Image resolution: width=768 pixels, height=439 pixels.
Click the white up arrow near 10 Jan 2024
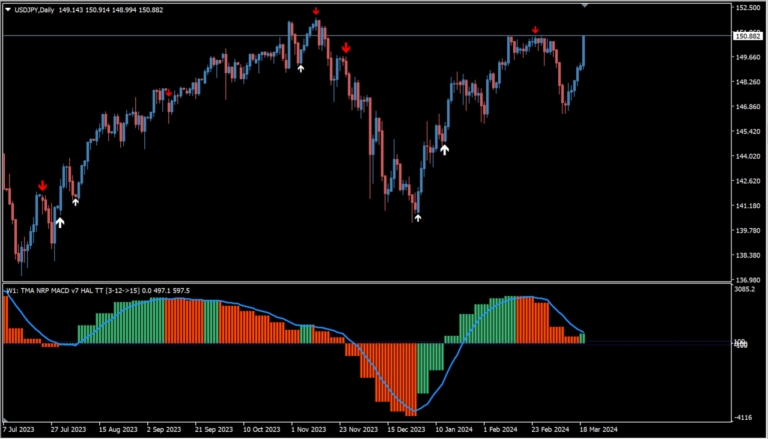(444, 150)
